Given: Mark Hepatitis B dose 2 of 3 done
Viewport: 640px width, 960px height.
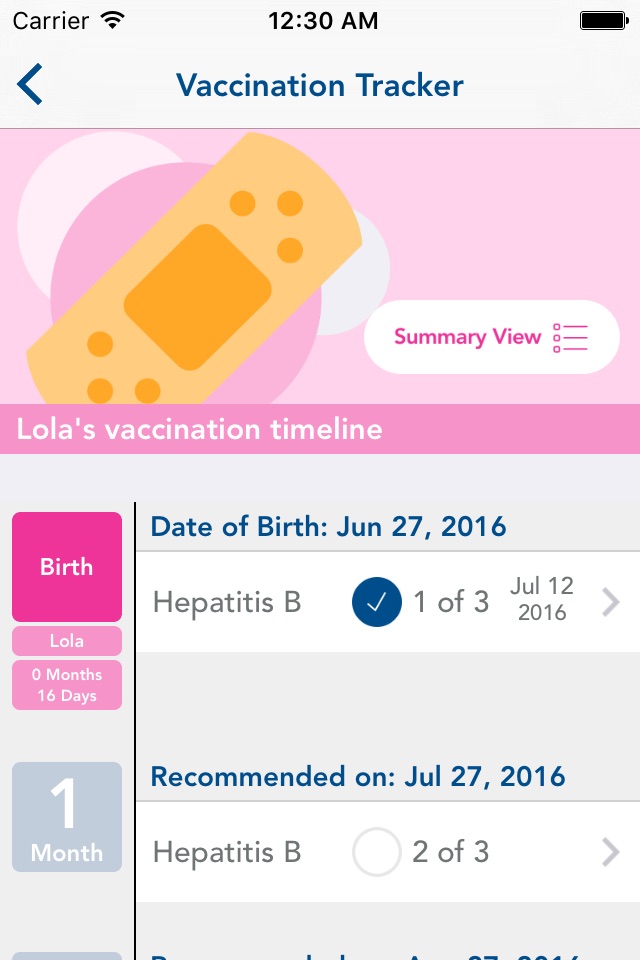Looking at the screenshot, I should (377, 852).
